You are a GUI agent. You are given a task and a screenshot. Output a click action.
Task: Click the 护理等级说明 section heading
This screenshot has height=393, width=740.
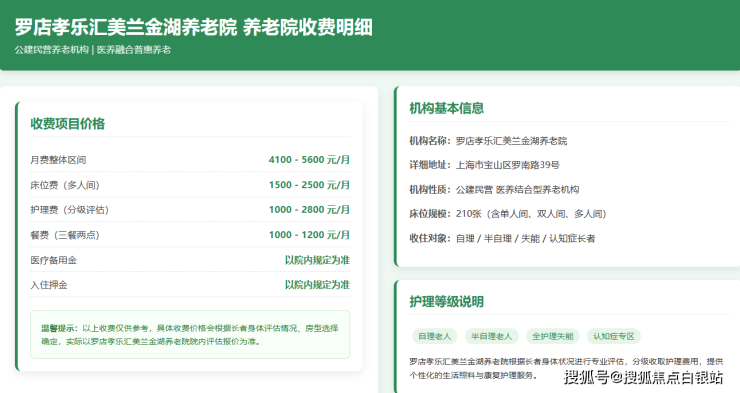pos(446,302)
